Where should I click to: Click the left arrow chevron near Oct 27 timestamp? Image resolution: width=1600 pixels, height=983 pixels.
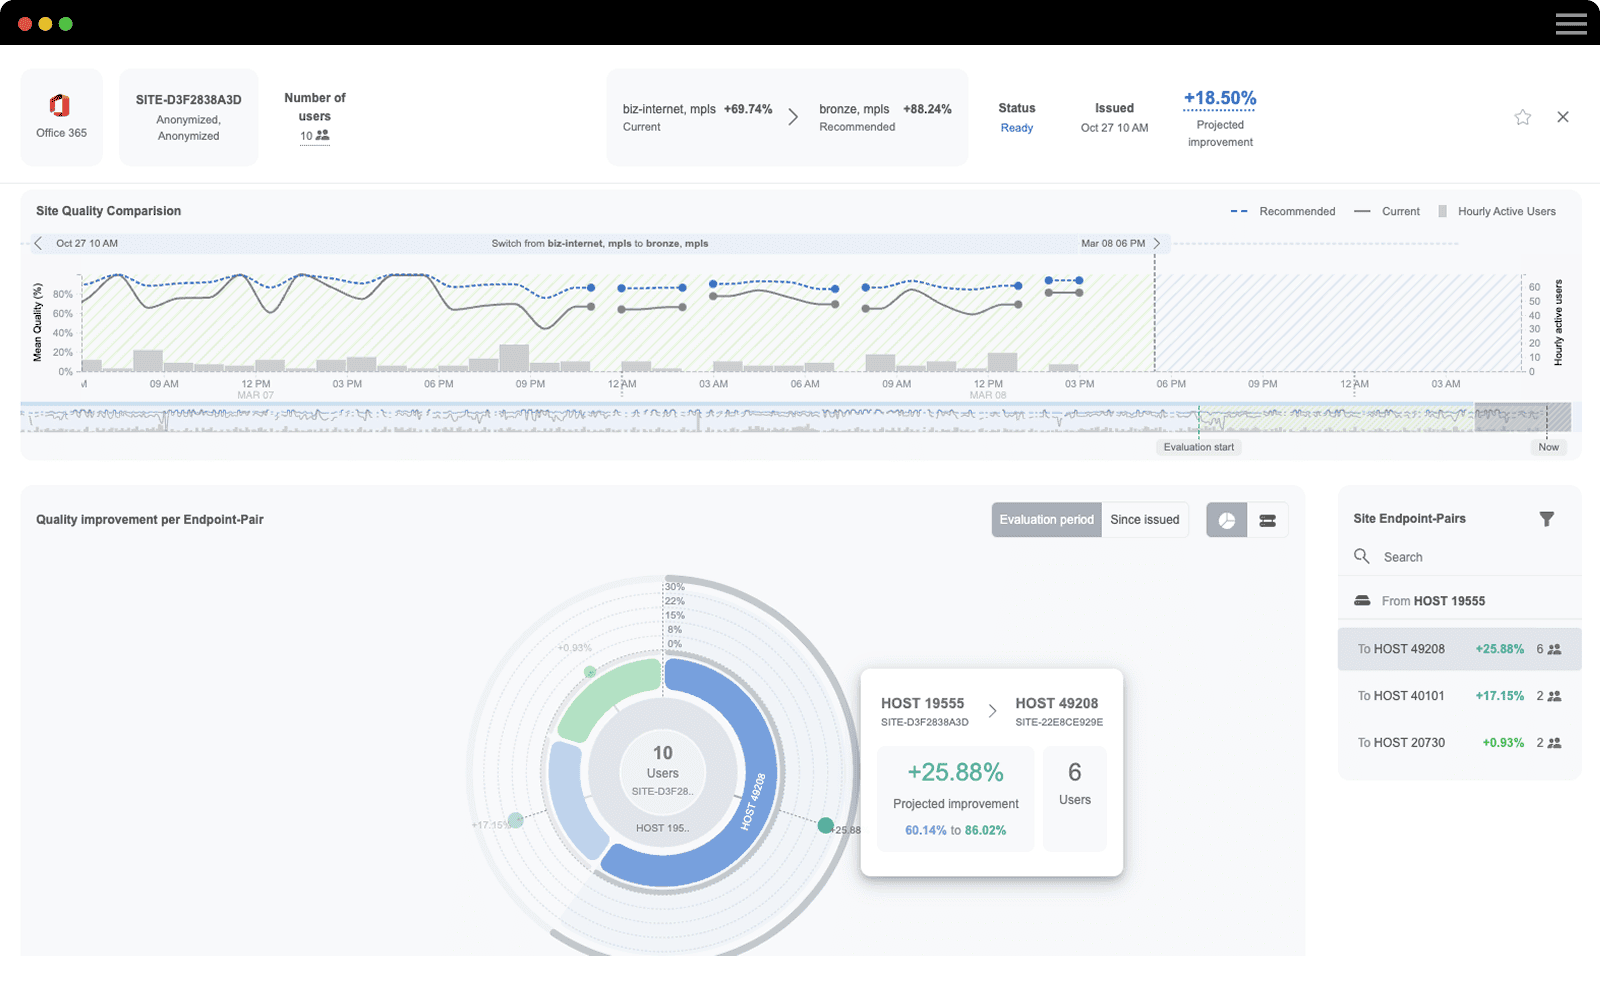pyautogui.click(x=38, y=243)
